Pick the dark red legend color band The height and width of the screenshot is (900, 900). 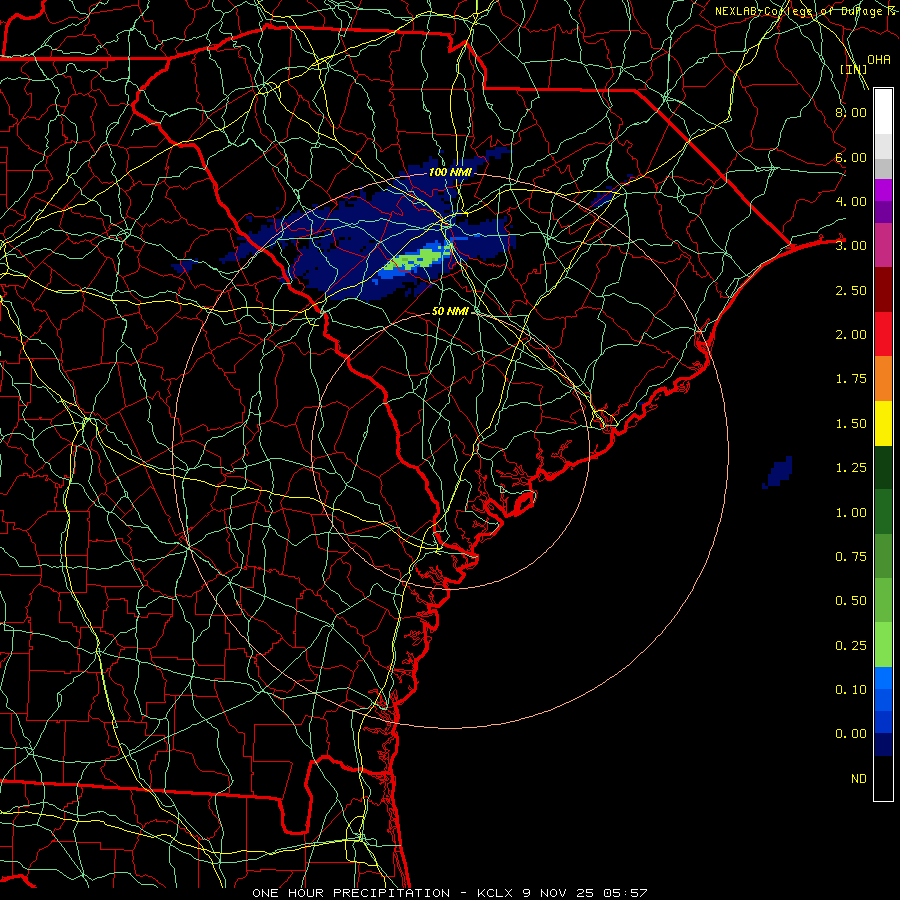pyautogui.click(x=883, y=290)
